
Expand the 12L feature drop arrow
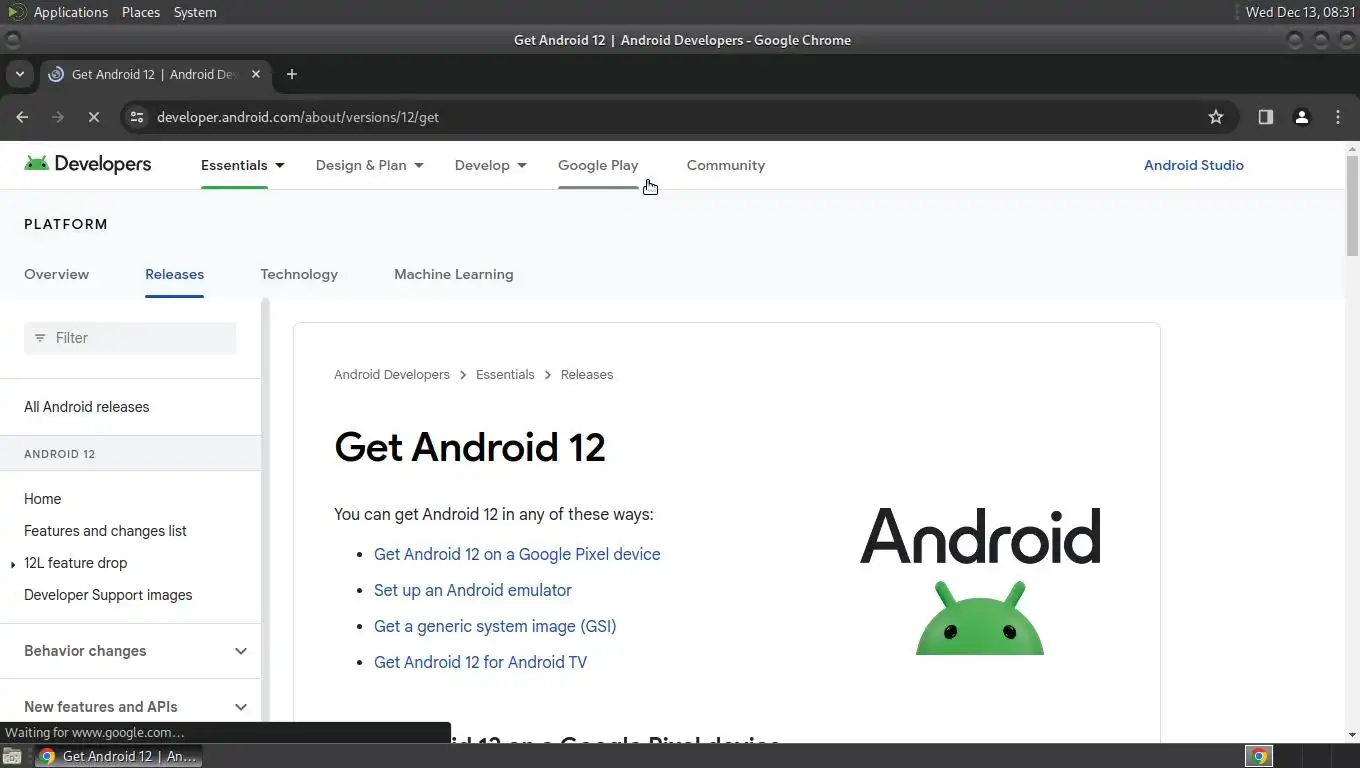point(13,565)
